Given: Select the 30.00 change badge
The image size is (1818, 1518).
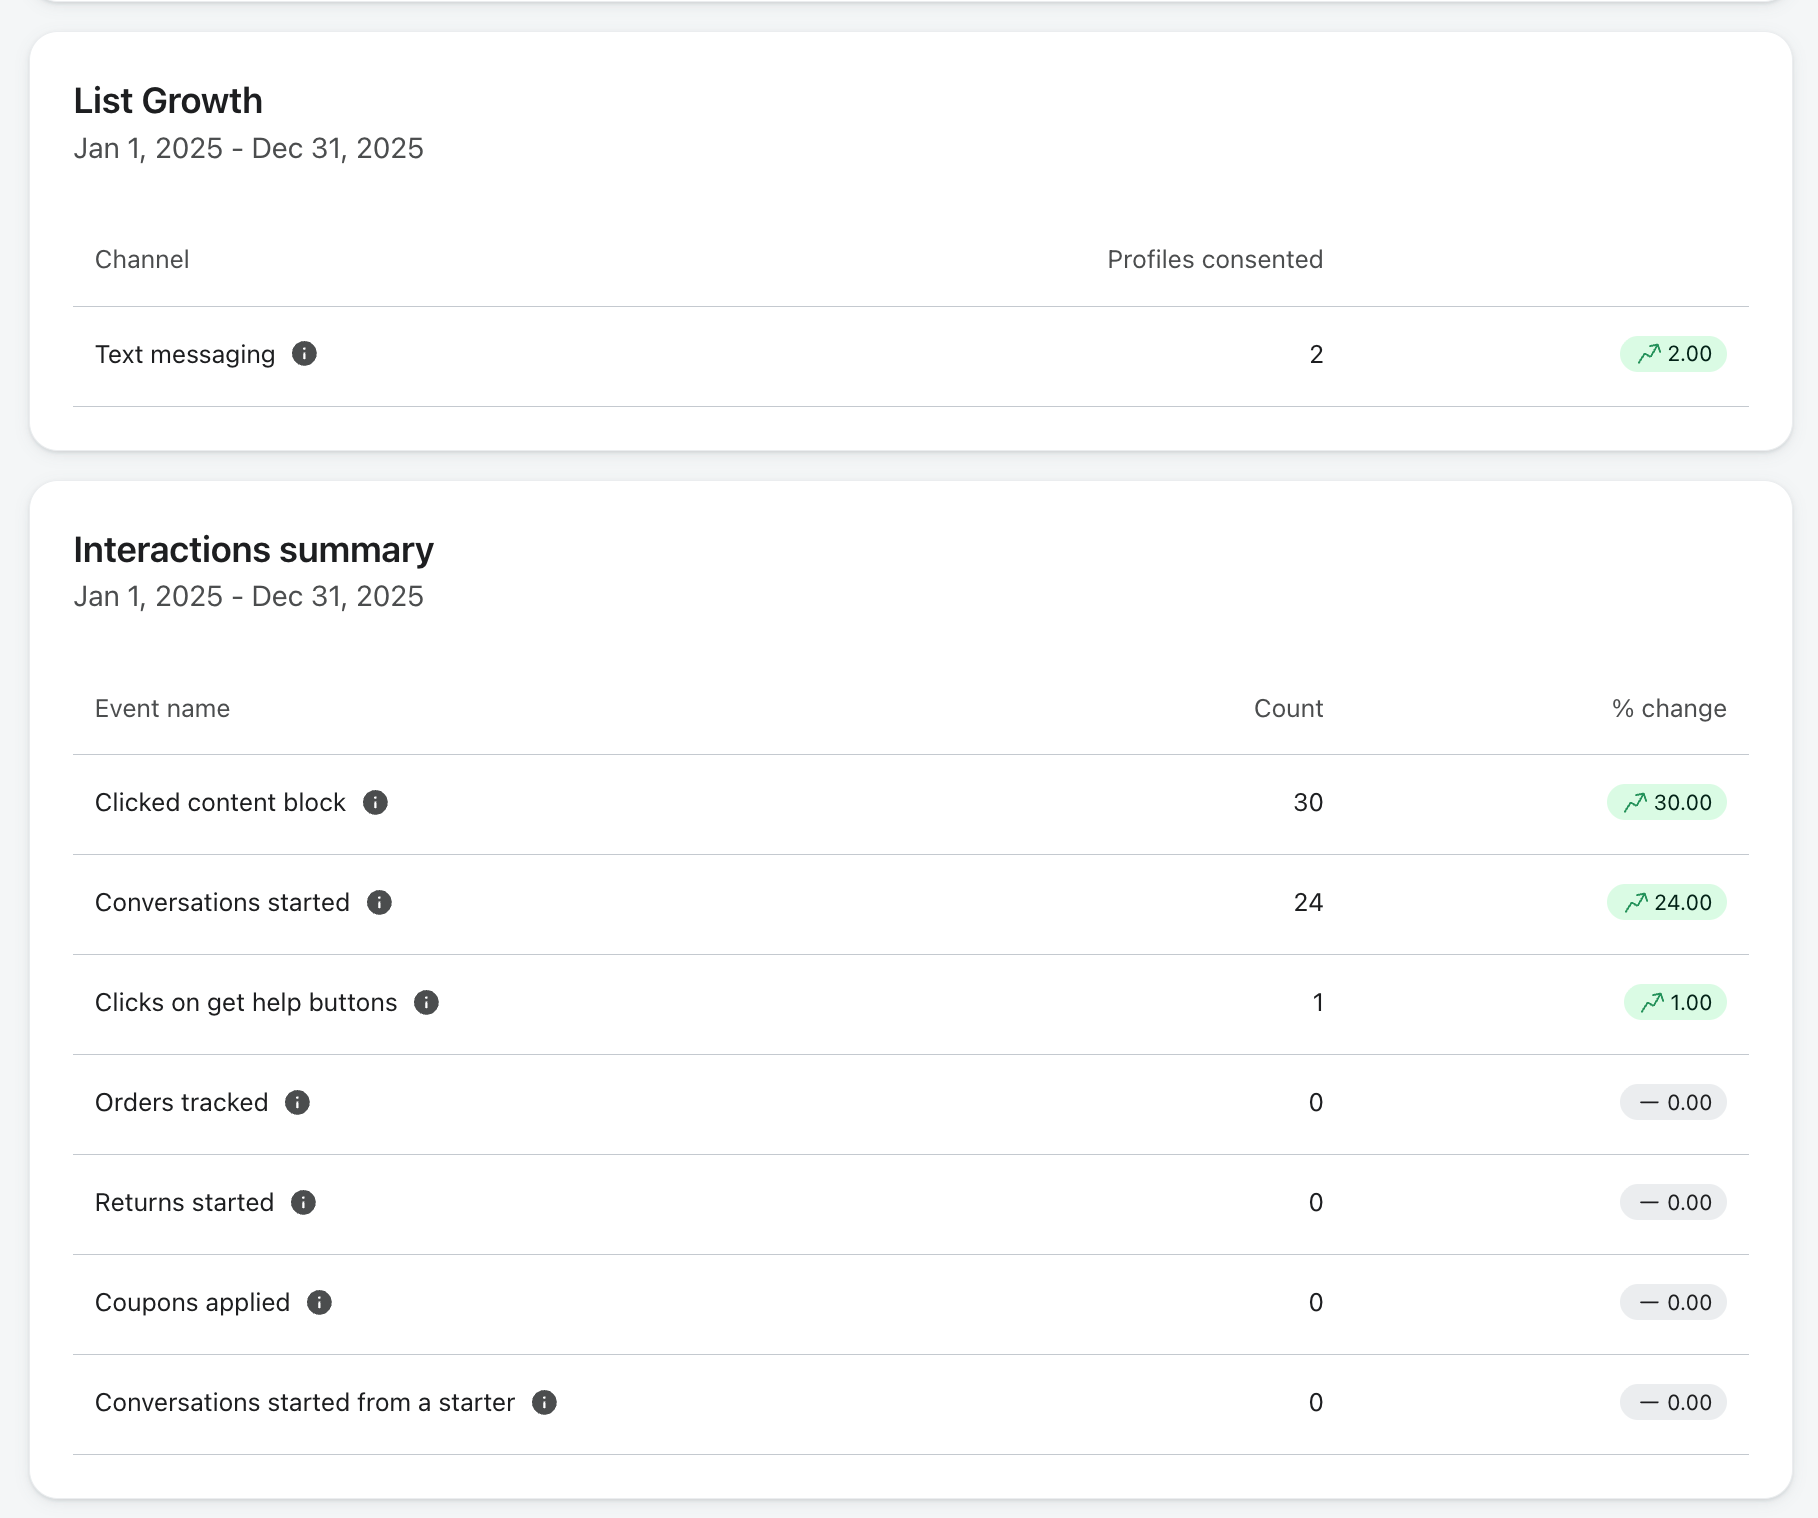Looking at the screenshot, I should [1667, 803].
